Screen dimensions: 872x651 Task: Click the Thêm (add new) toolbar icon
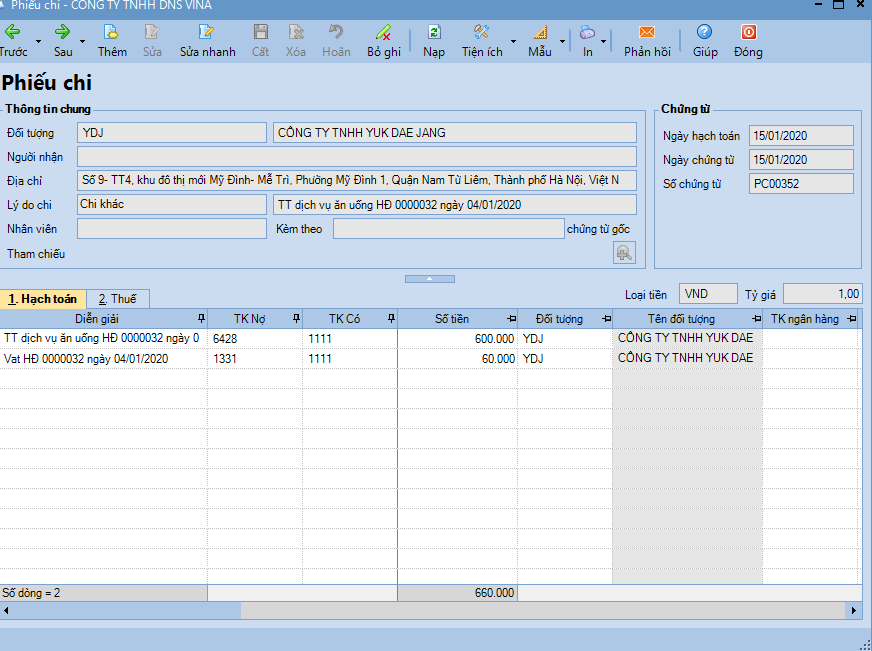pos(112,40)
